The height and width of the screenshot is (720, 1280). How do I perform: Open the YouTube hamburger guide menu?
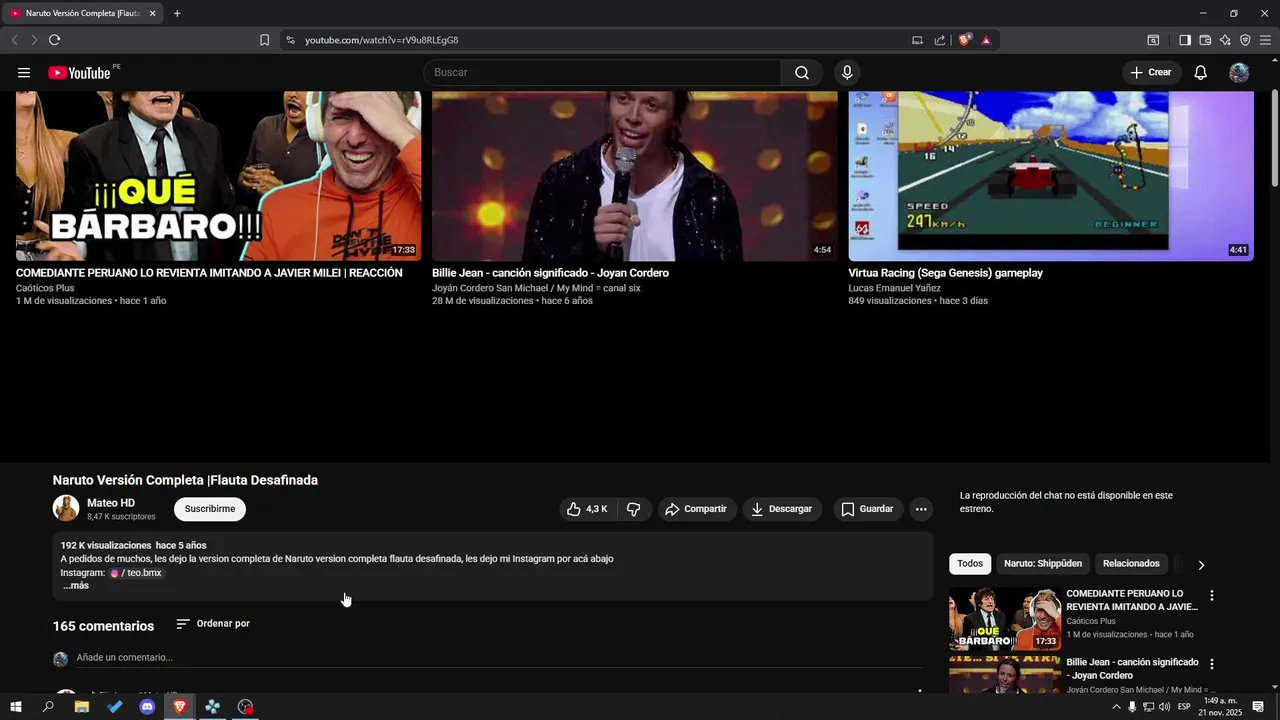tap(24, 72)
